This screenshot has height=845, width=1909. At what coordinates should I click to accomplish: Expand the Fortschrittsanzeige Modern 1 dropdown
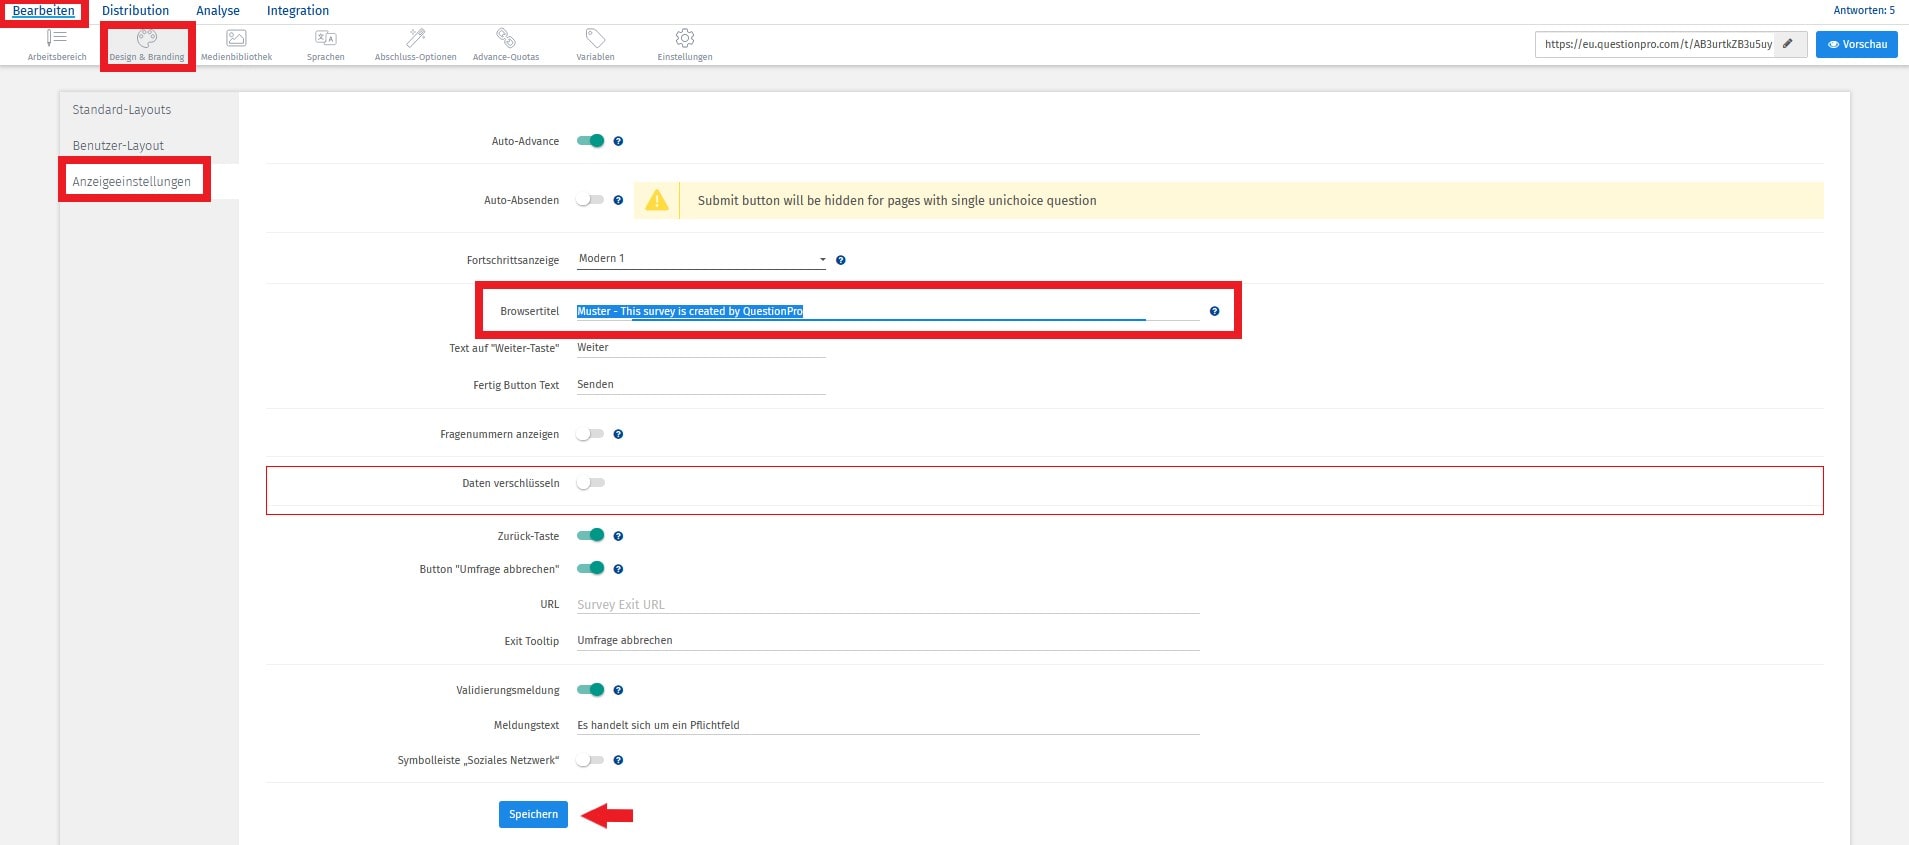coord(702,259)
